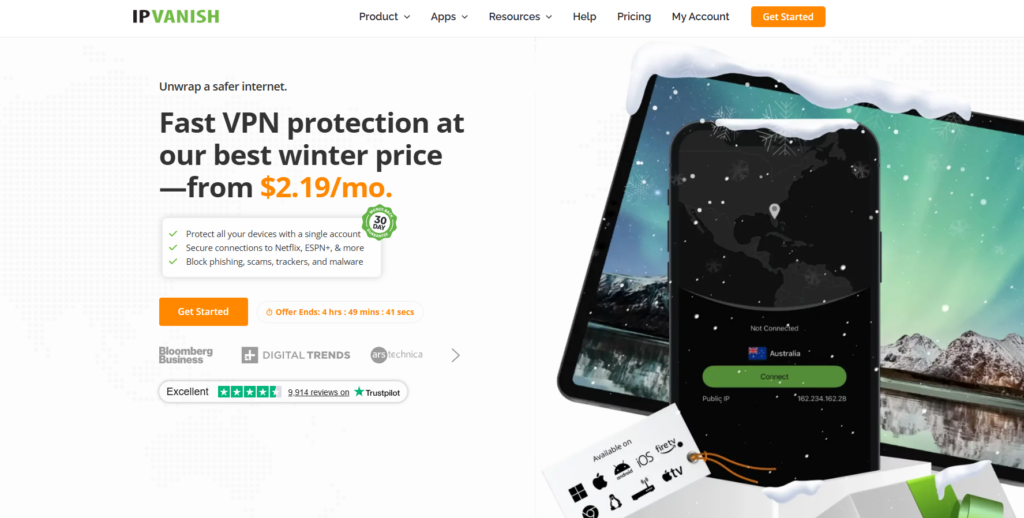Click the Bloomberg Business logo
This screenshot has height=518, width=1024.
pyautogui.click(x=185, y=355)
